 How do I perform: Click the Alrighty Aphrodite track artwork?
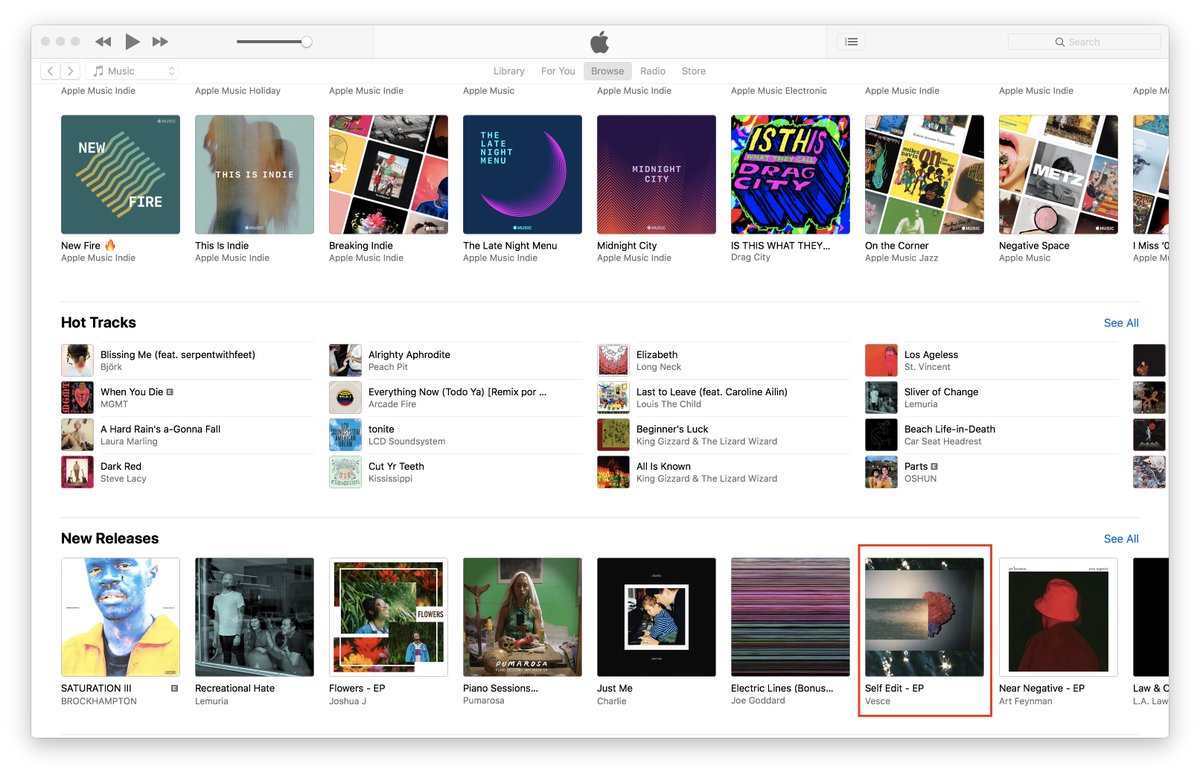(345, 360)
